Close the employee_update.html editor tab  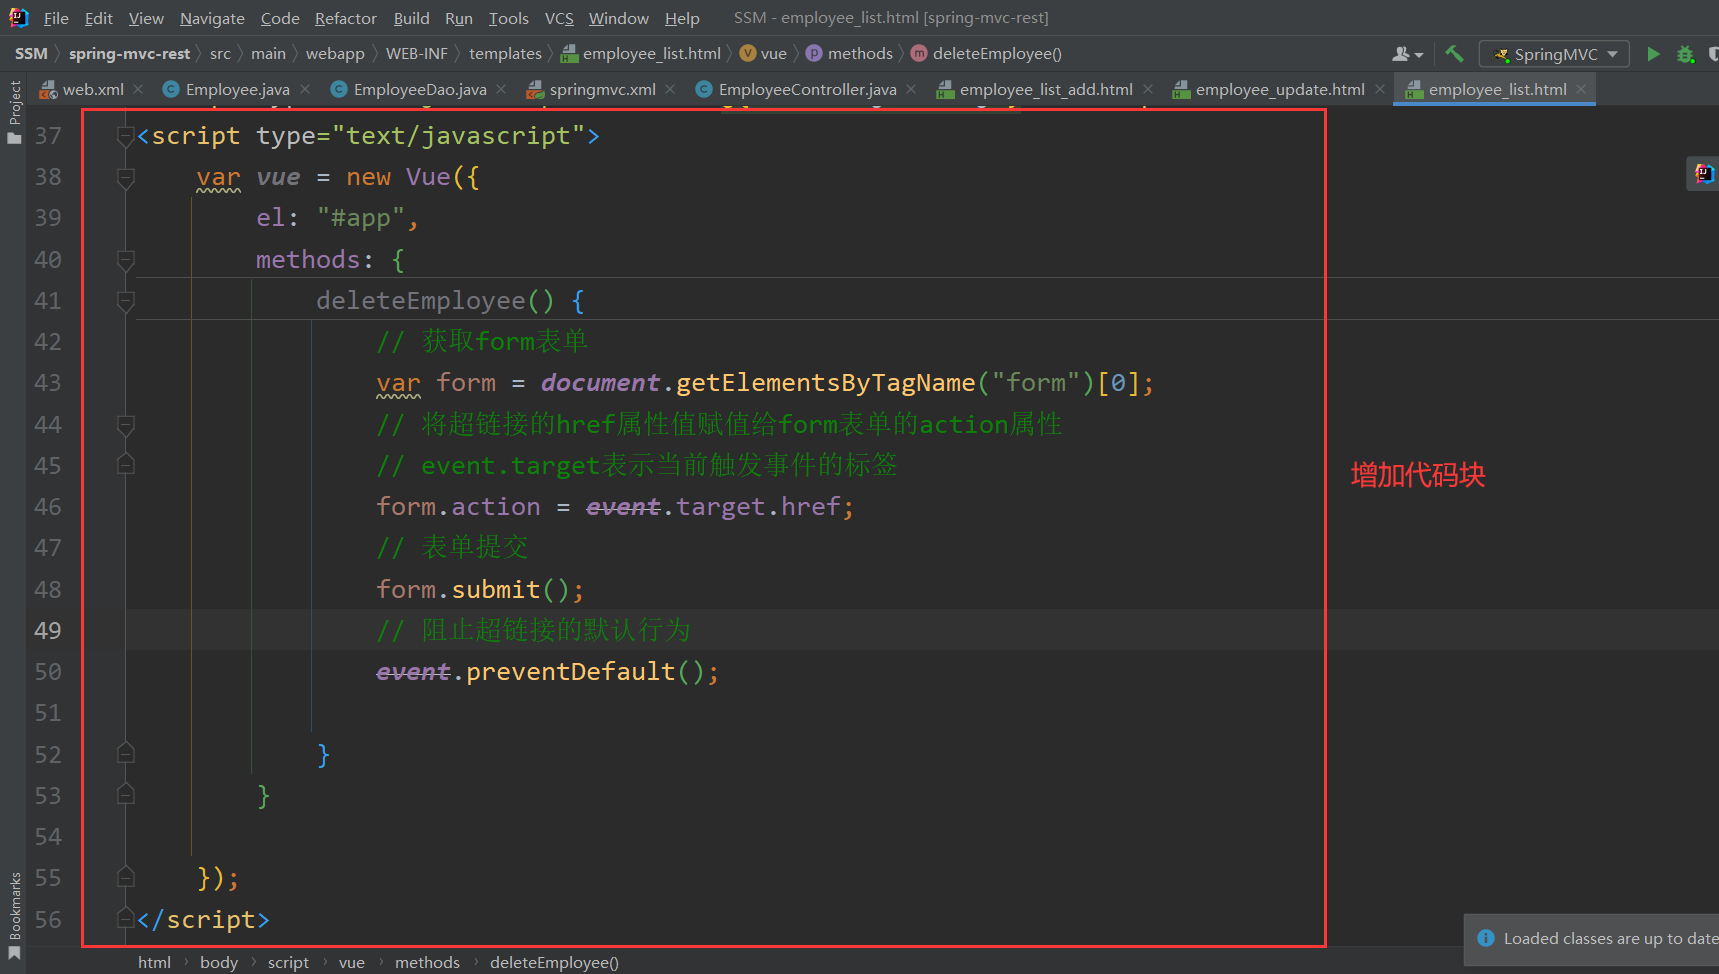click(1380, 89)
